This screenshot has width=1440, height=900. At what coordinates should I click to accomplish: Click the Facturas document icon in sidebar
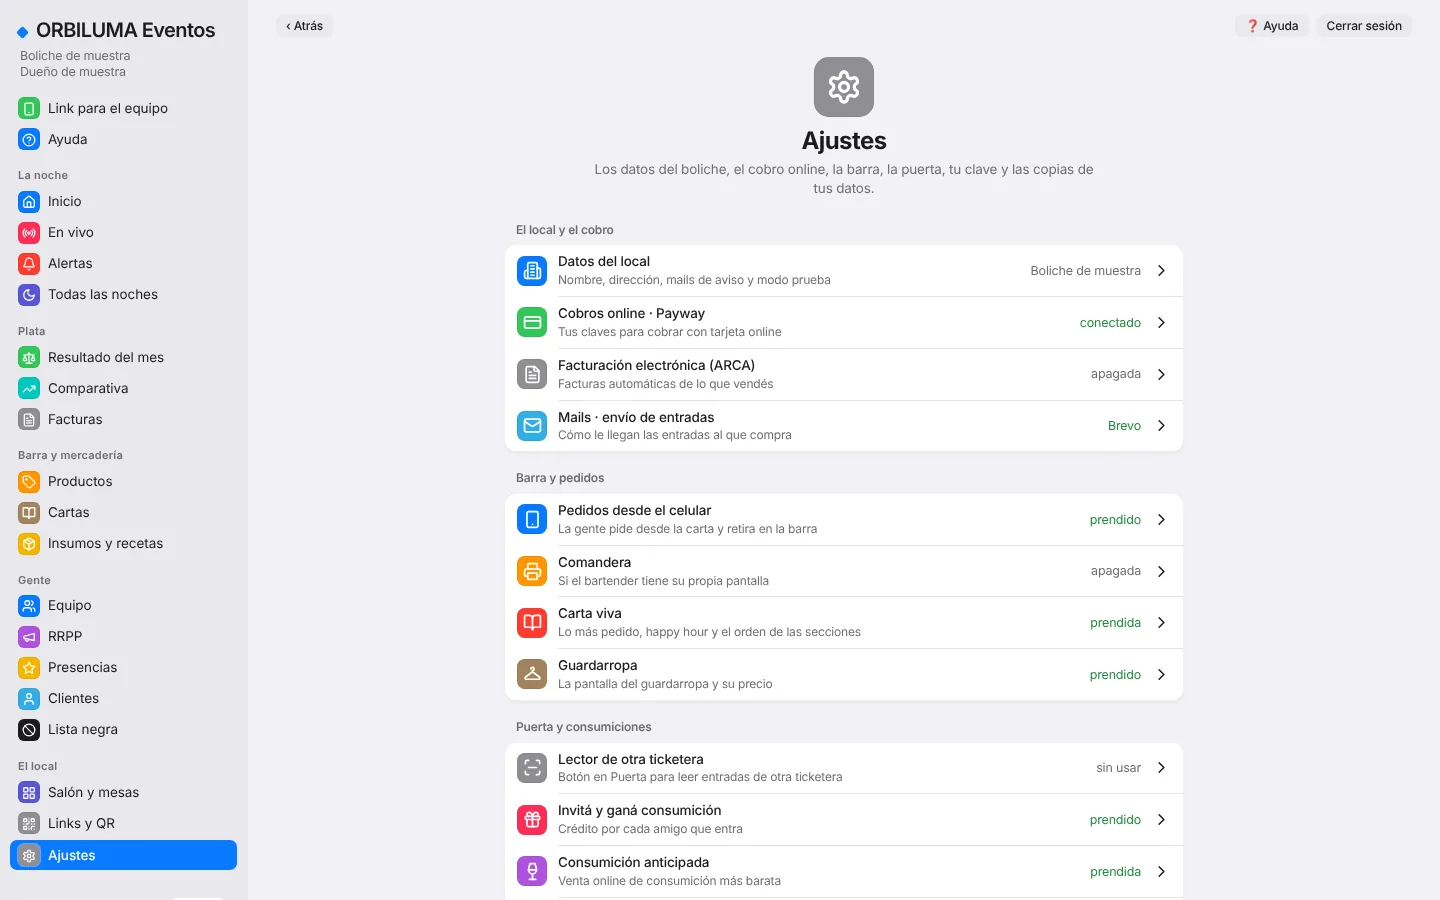29,419
